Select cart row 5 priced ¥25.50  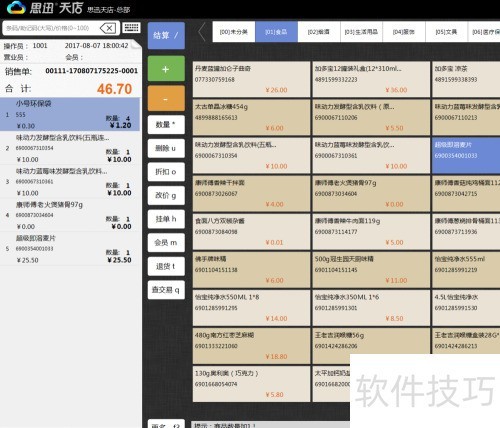[x=70, y=249]
